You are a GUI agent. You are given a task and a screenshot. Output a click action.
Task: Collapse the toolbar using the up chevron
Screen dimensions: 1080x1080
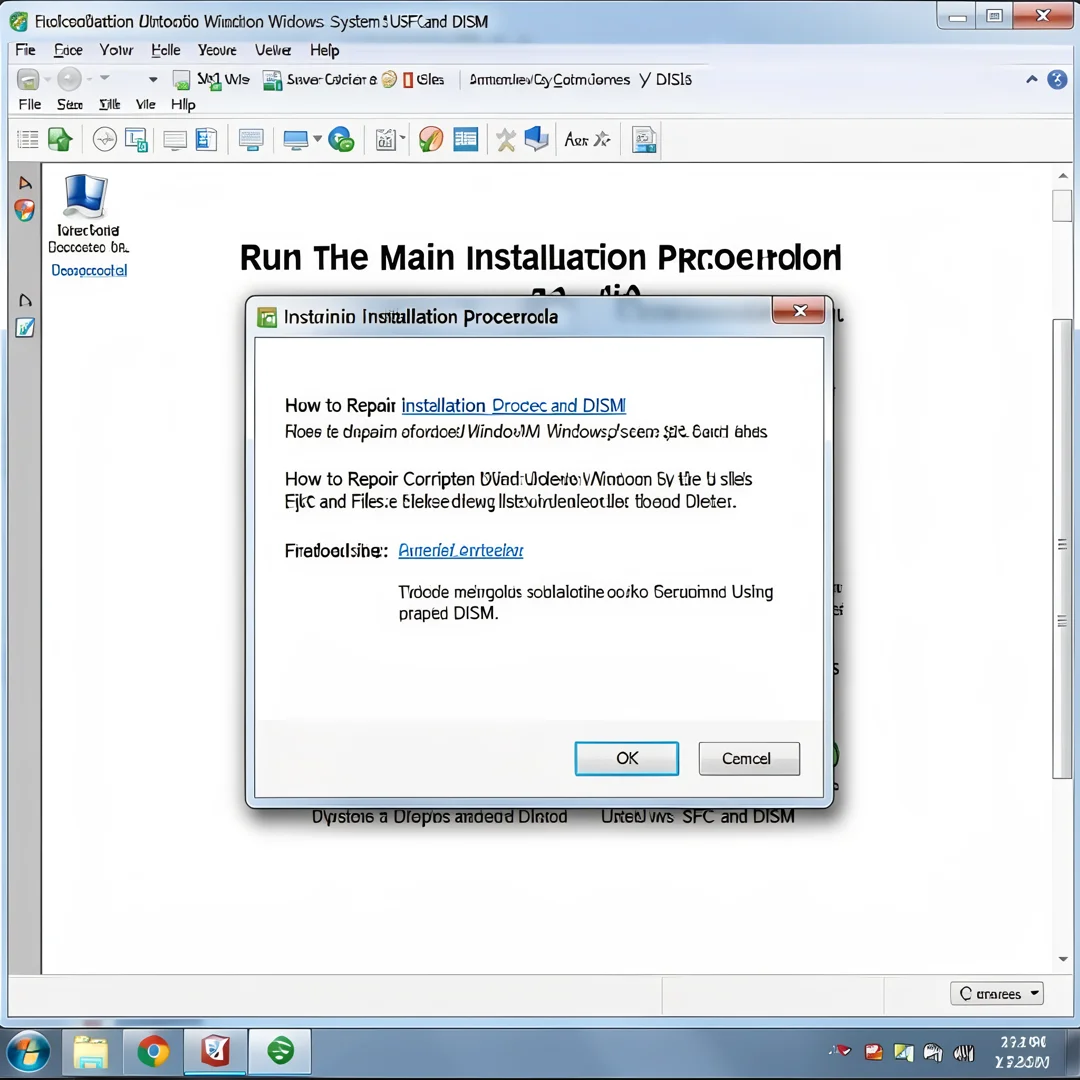coord(1032,79)
